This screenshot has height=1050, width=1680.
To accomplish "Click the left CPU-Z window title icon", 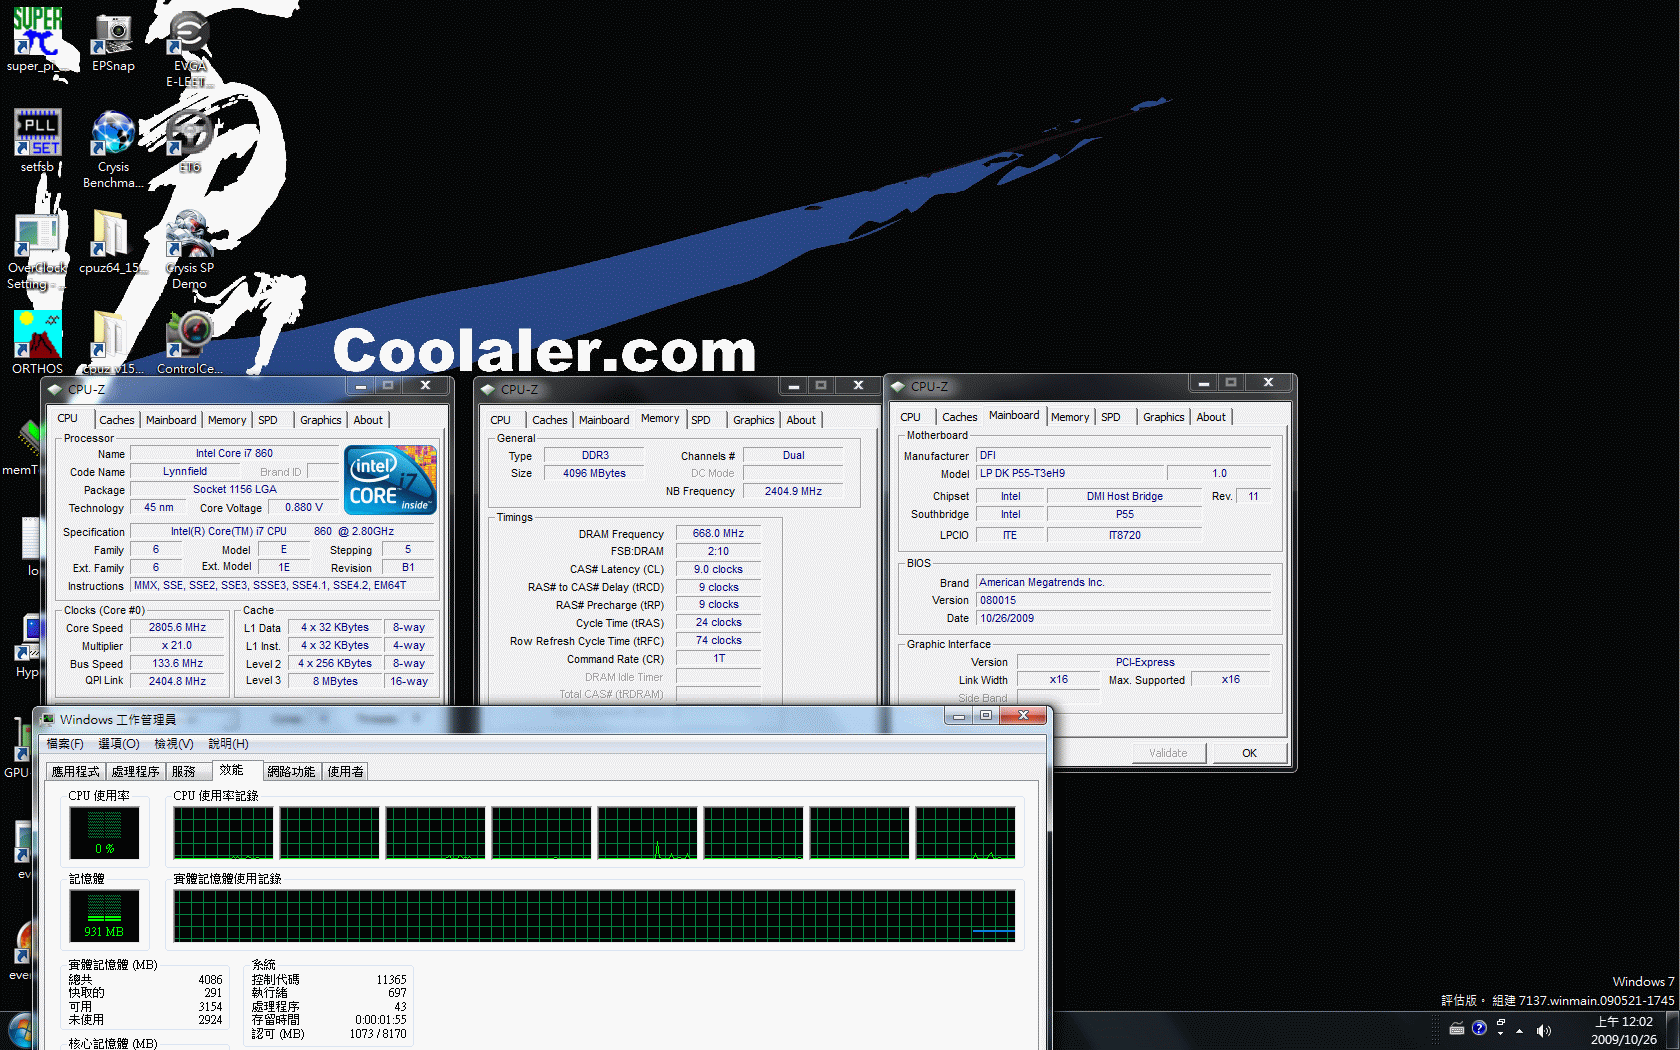I will pyautogui.click(x=55, y=389).
